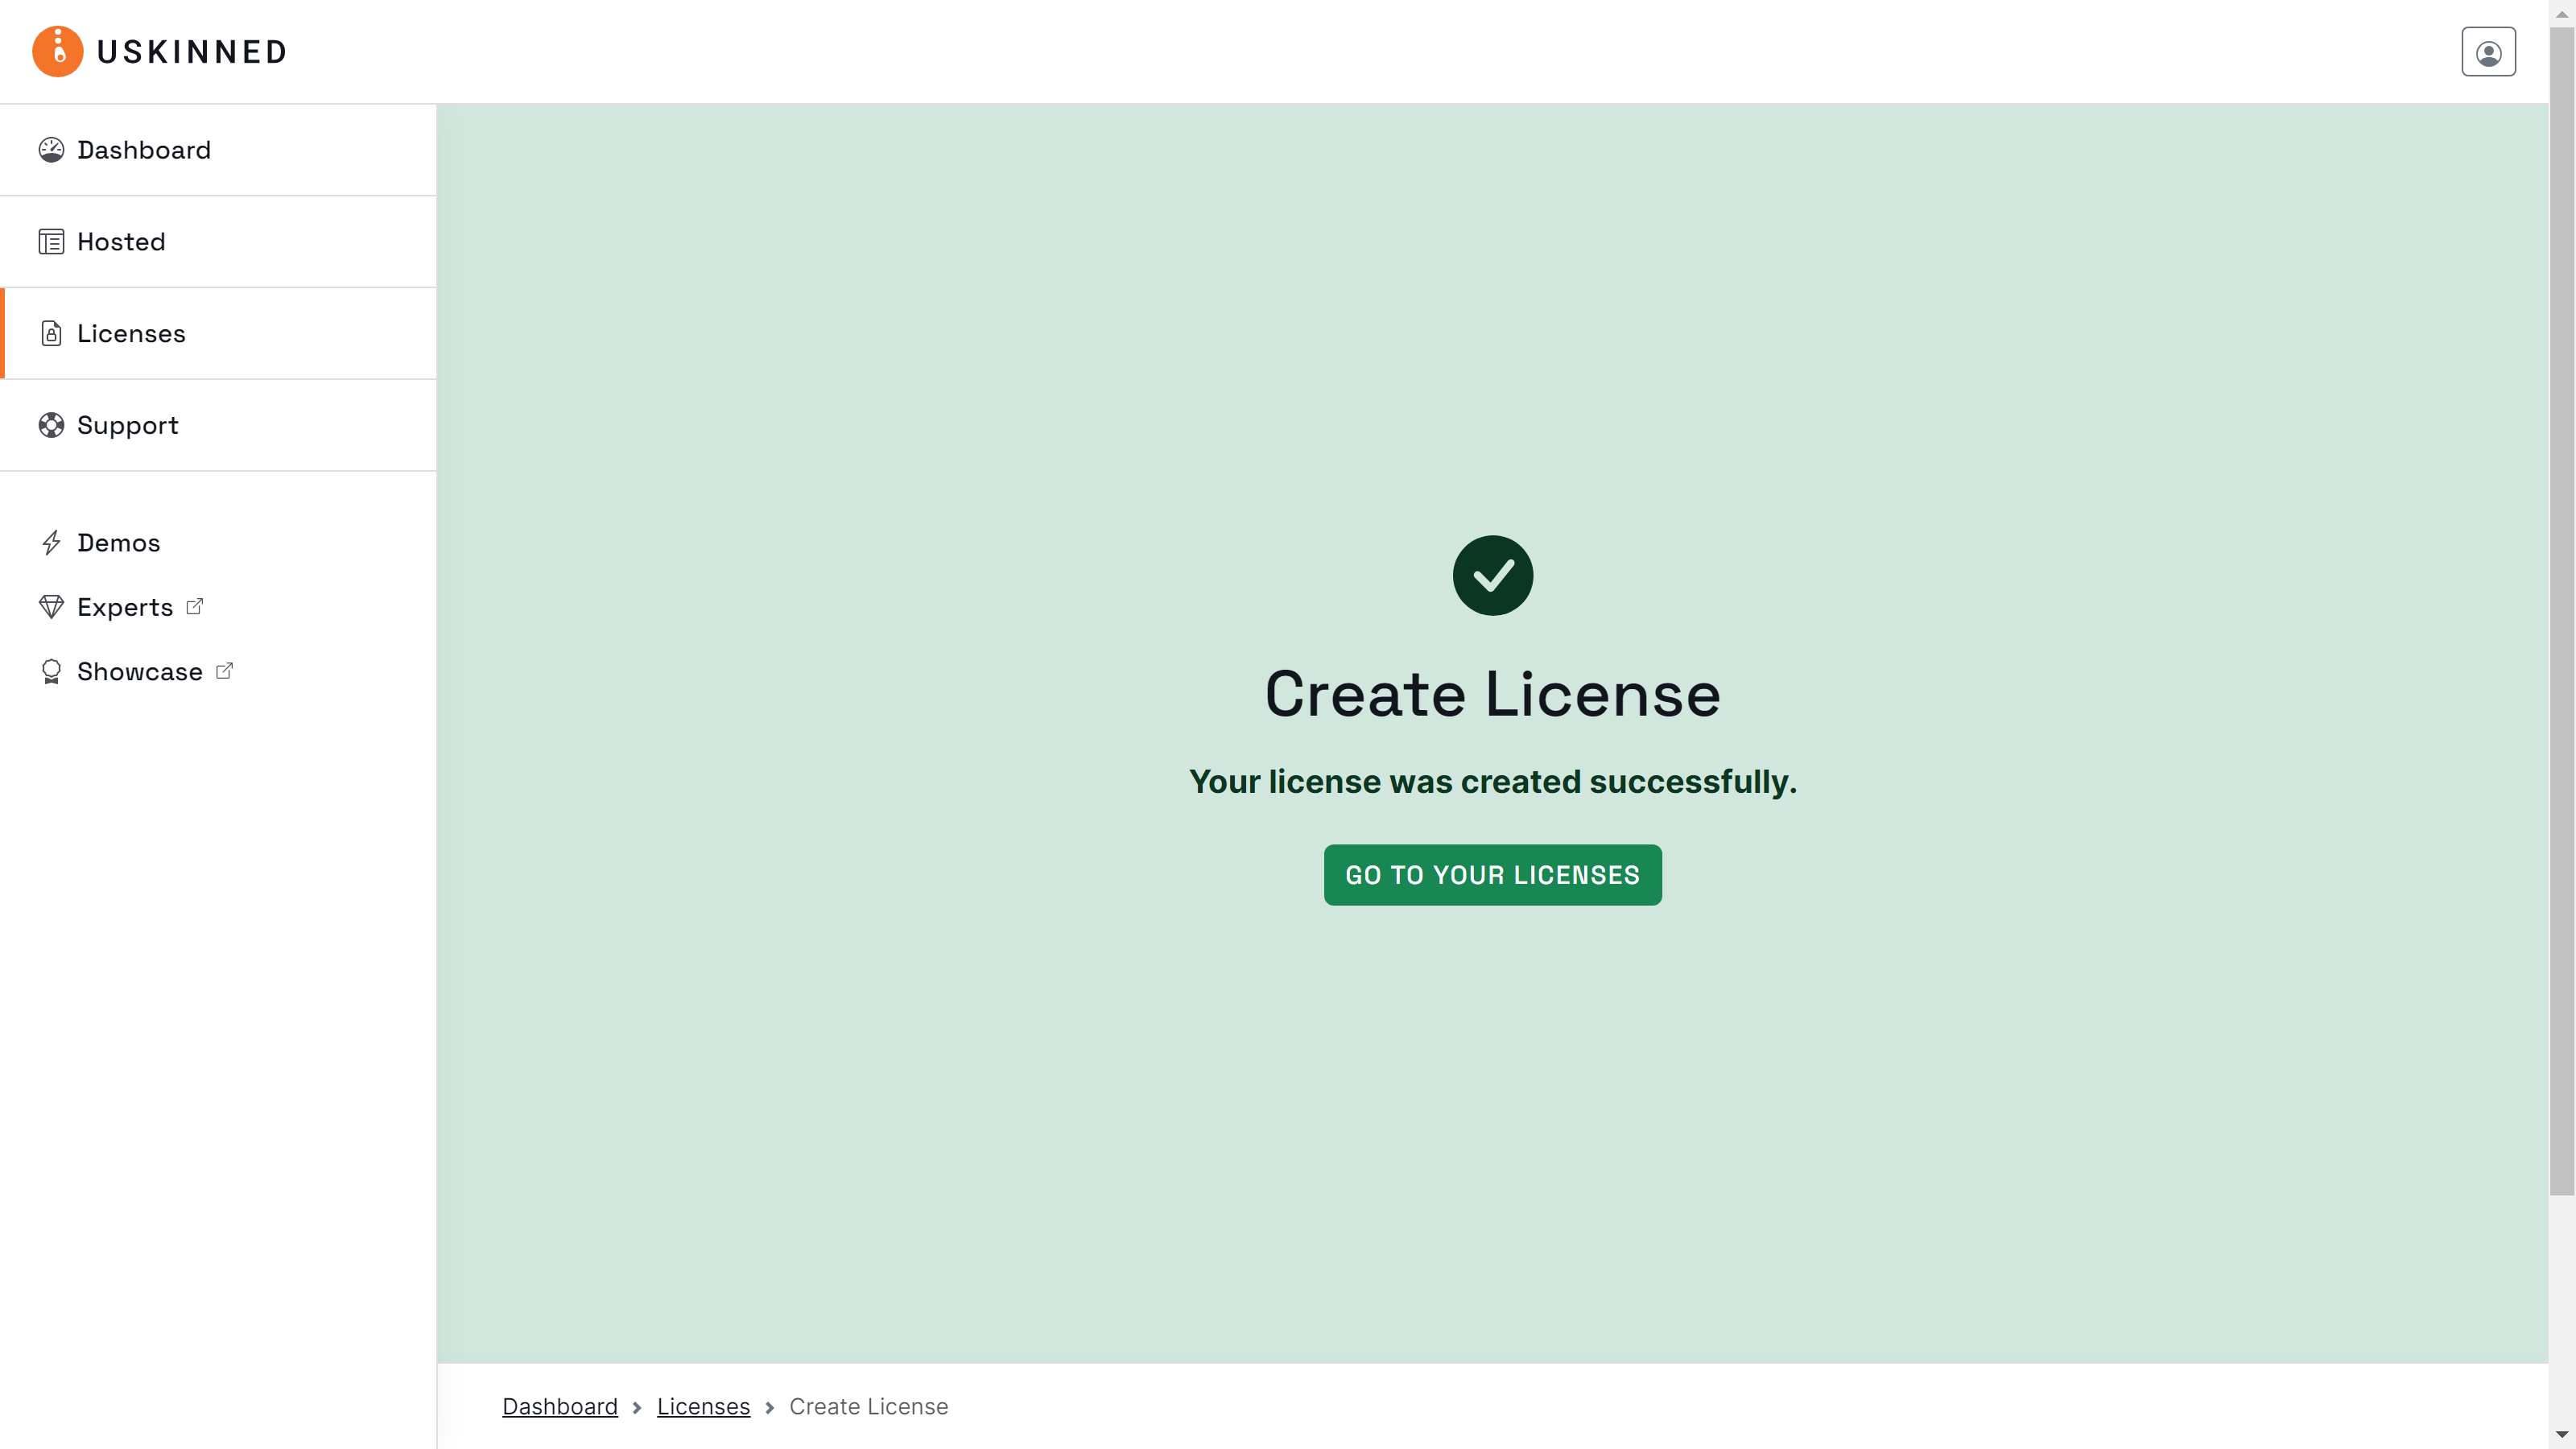Click the Showcase lightbulb icon
This screenshot has height=1449, width=2576.
click(x=53, y=671)
